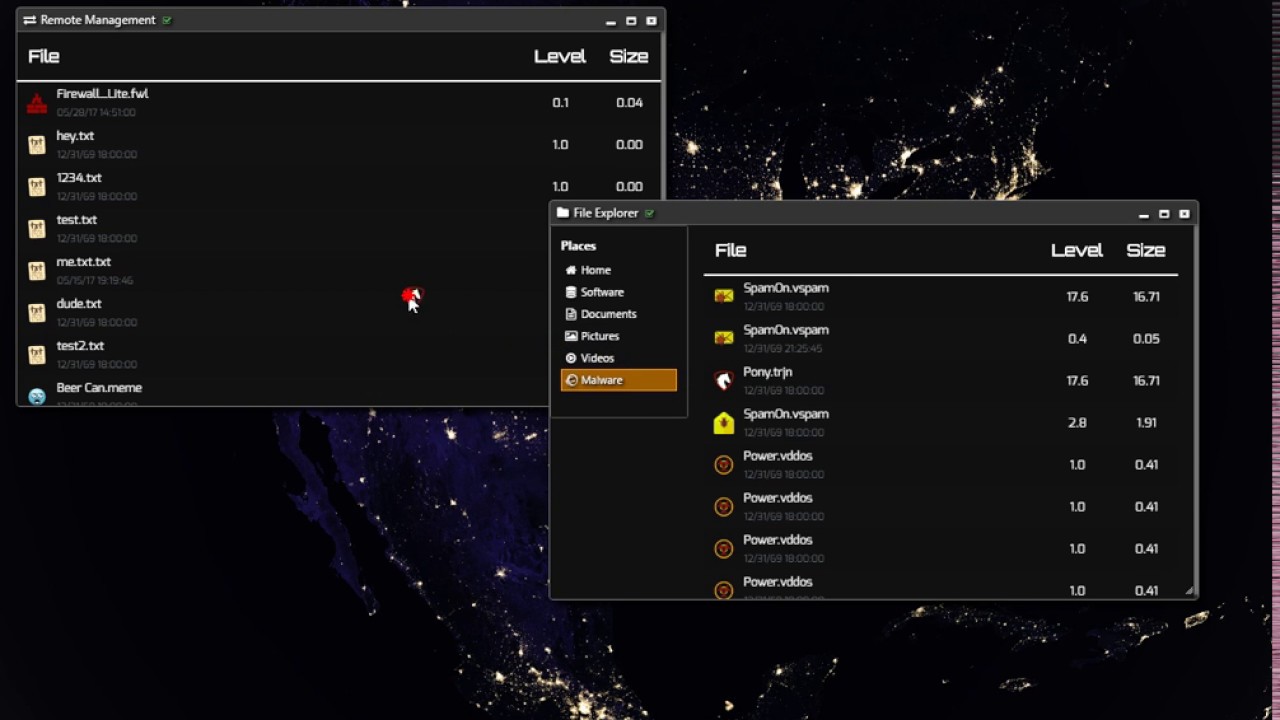Click the test.txt text file icon
This screenshot has height=720, width=1280.
click(37, 229)
